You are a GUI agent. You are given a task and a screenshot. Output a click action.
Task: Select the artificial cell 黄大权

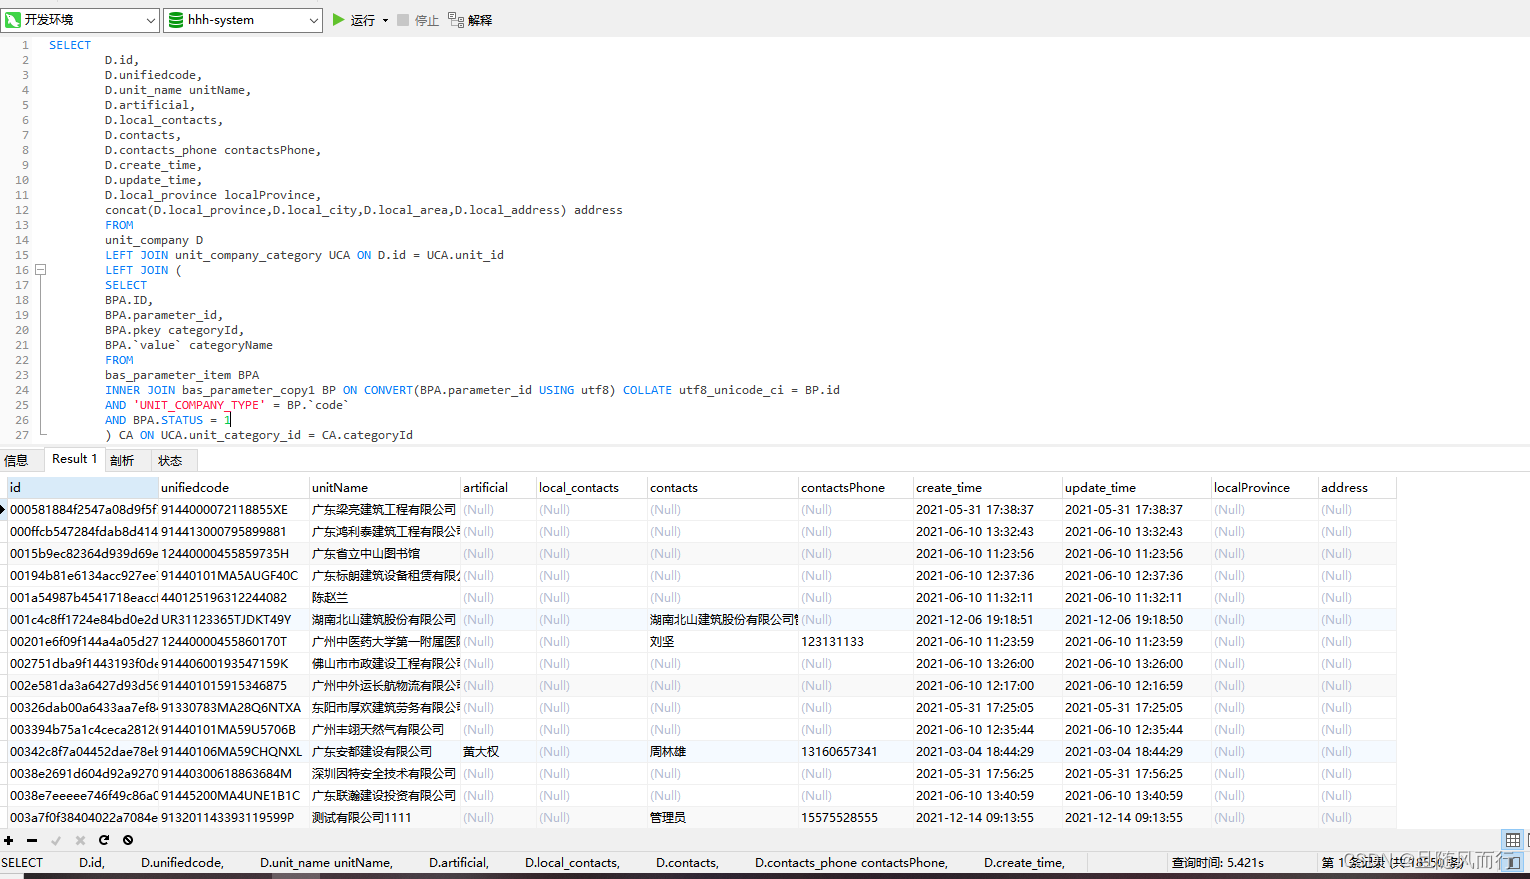pos(499,752)
